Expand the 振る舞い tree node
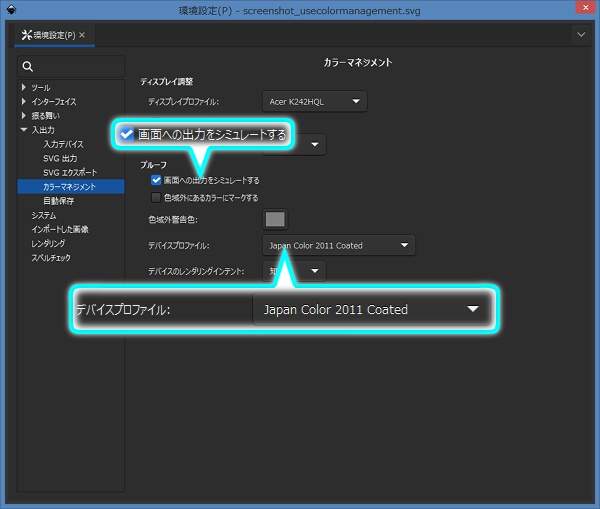600x509 pixels. (23, 116)
